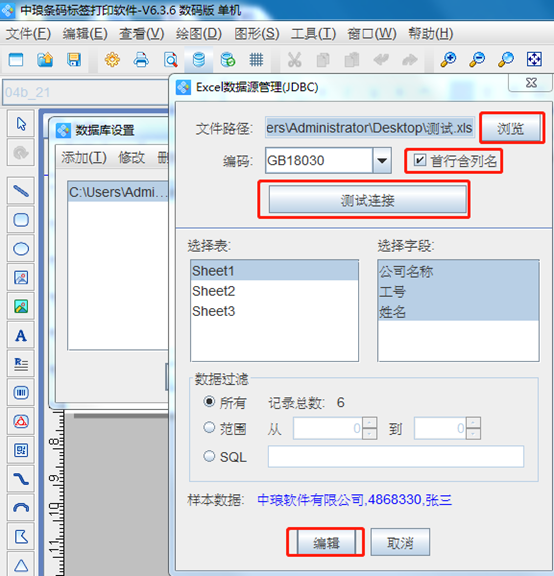This screenshot has width=554, height=576.
Task: Click the plain magnifier zoom icon
Action: 506,60
